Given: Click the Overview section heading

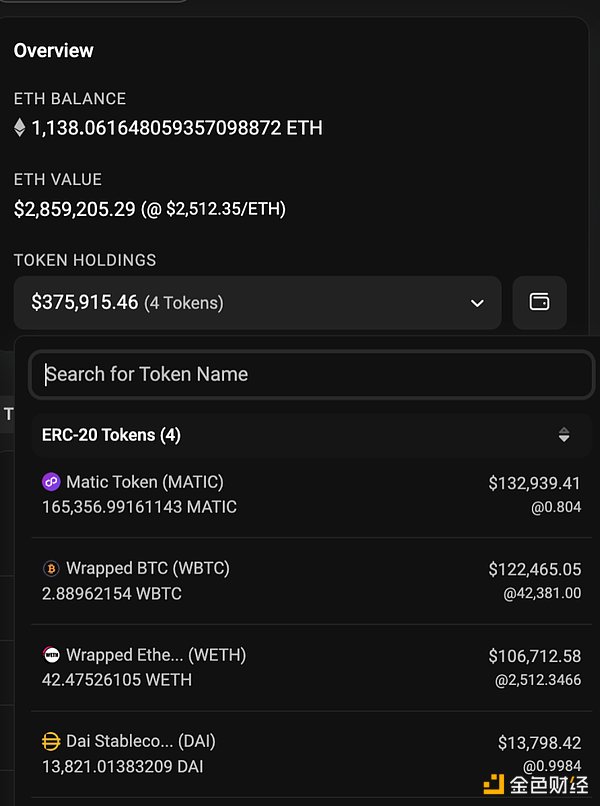Looking at the screenshot, I should [x=54, y=50].
